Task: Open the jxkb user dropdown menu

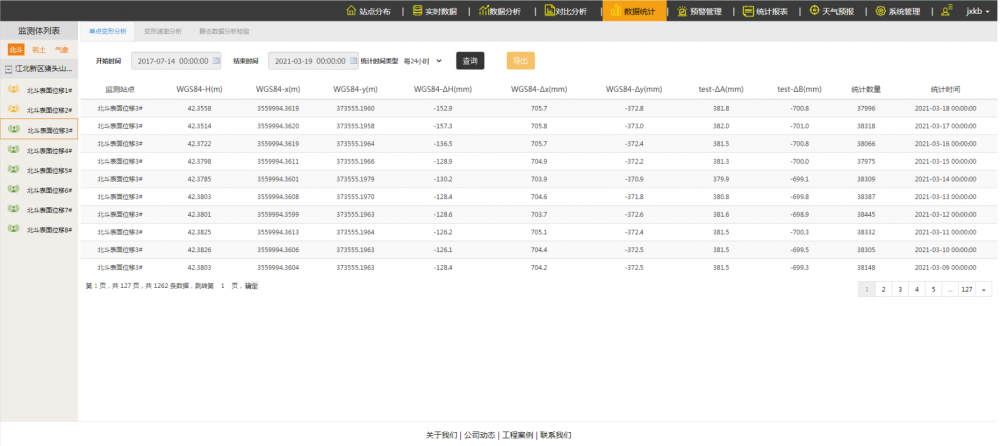Action: pyautogui.click(x=976, y=11)
